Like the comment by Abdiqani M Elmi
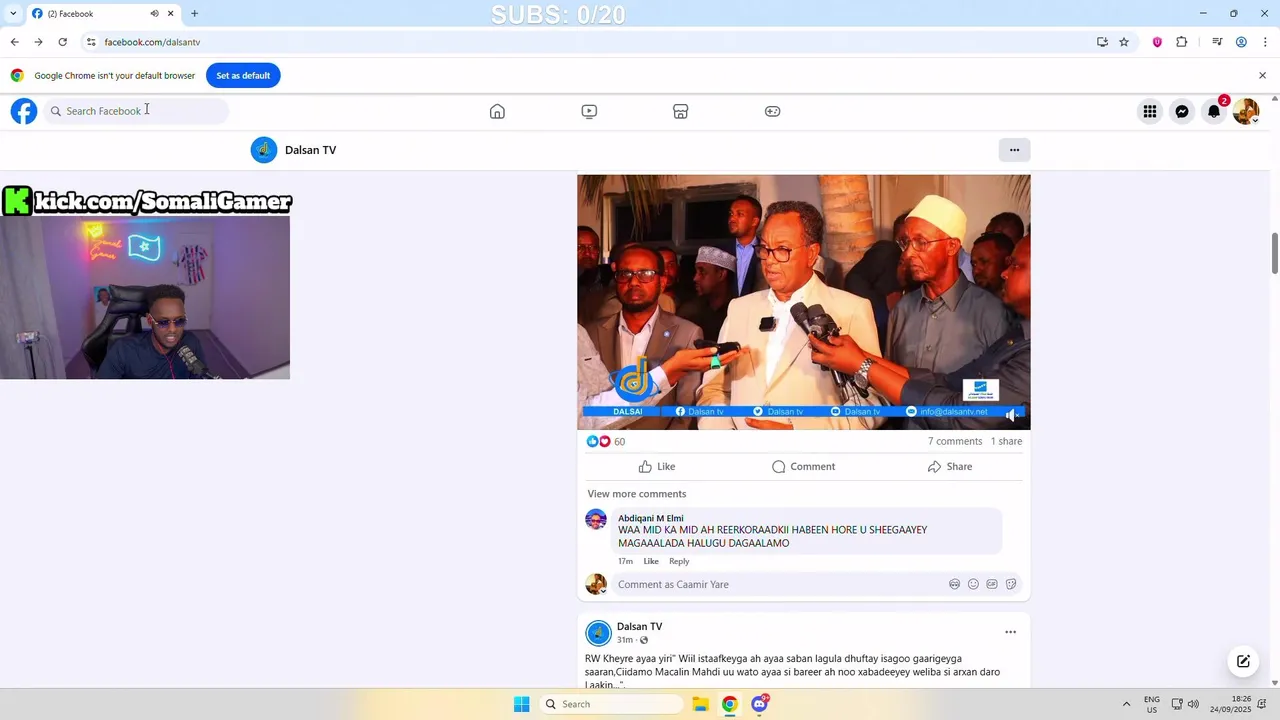 (651, 561)
